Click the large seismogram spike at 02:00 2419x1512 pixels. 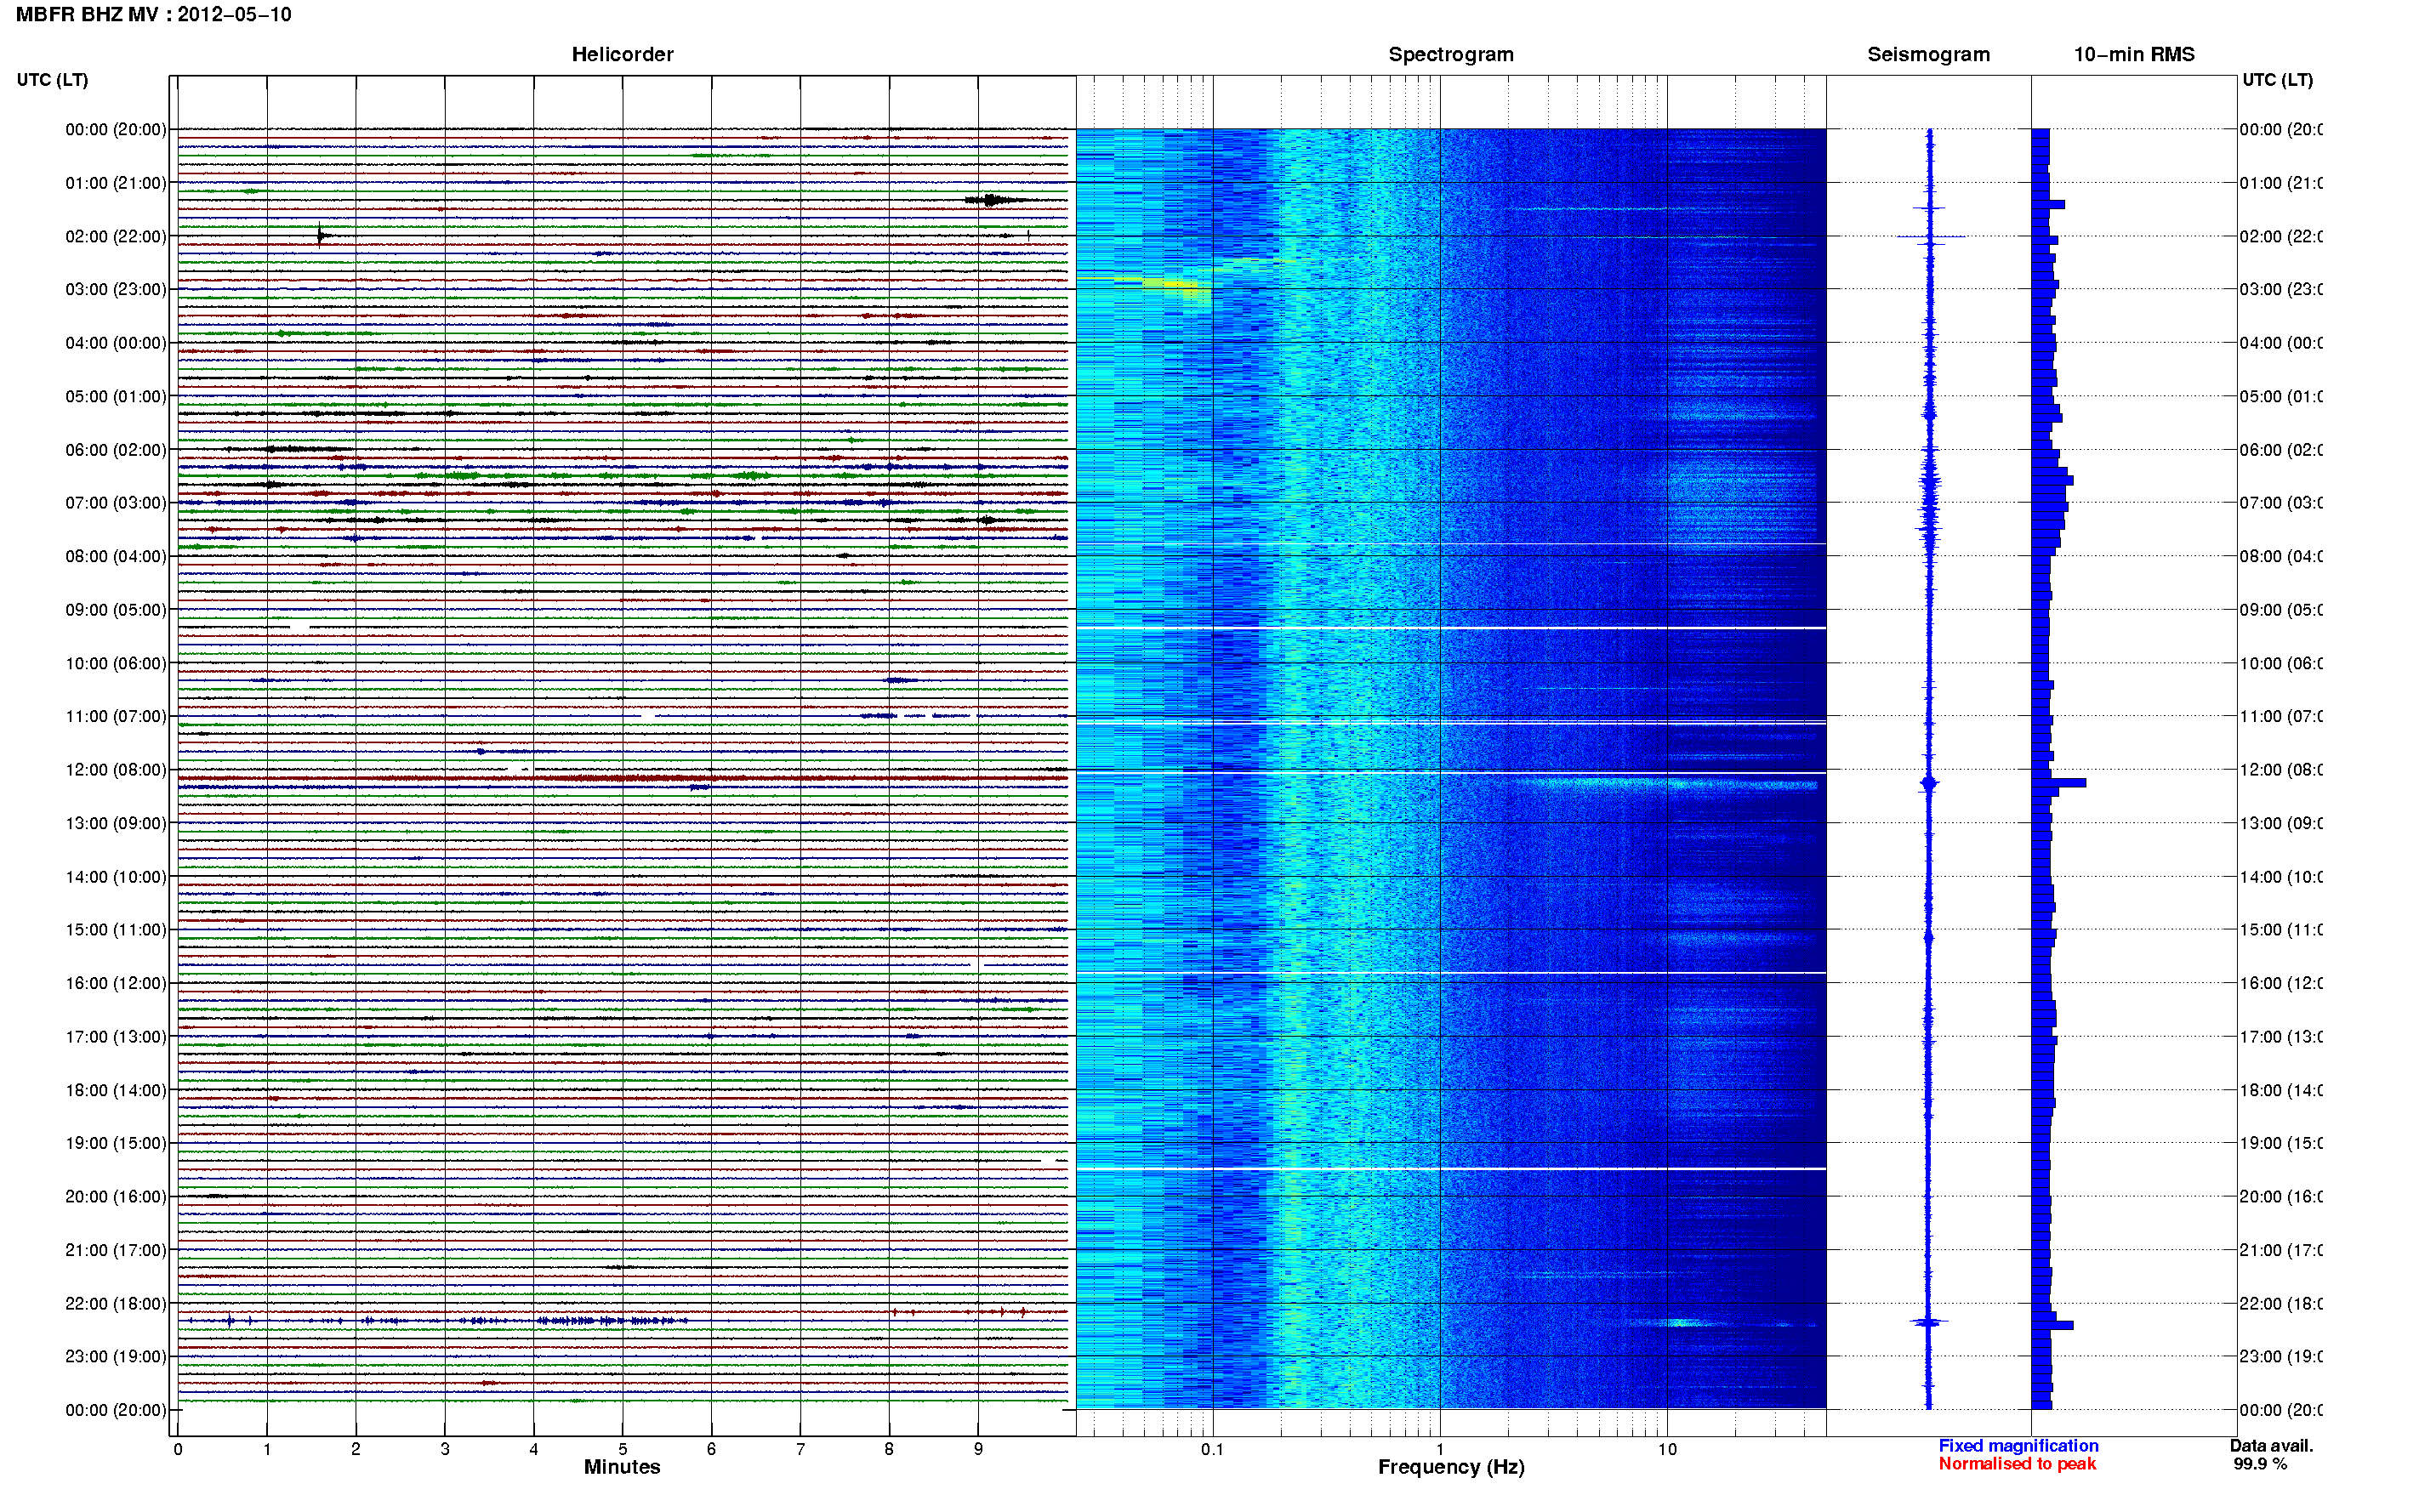click(x=1931, y=237)
